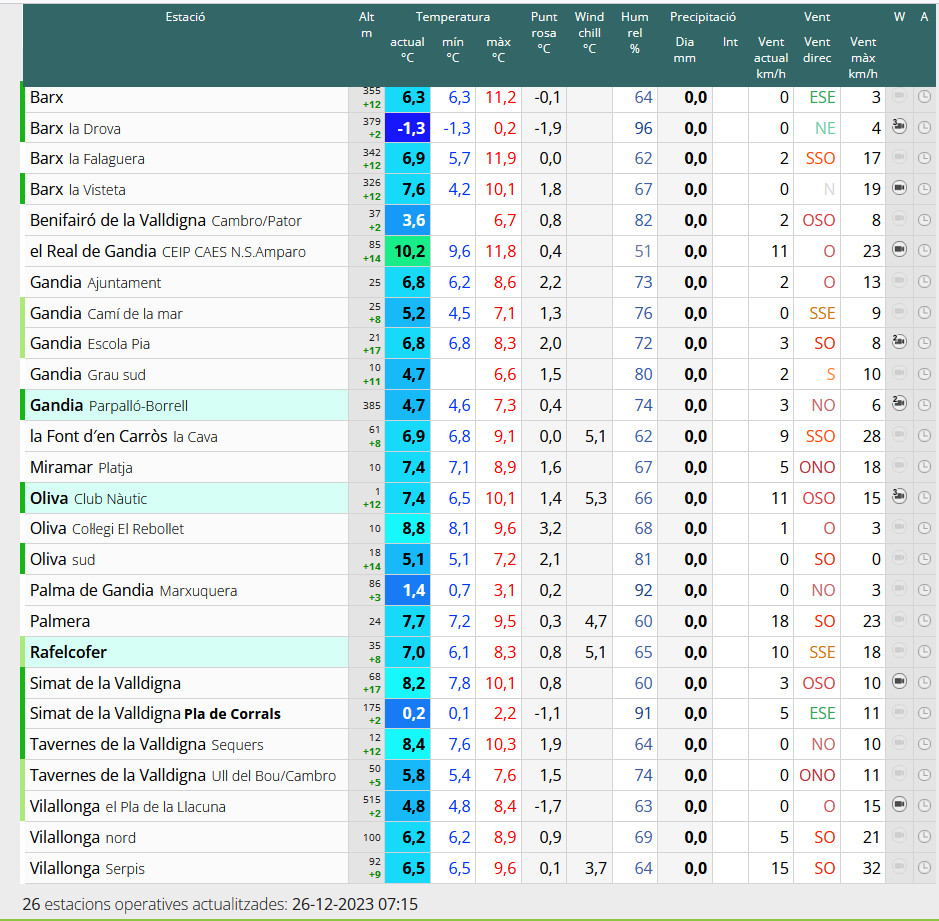The image size is (939, 921).
Task: Show webcam for Gandia Parpalló-Borrell
Action: click(x=899, y=404)
